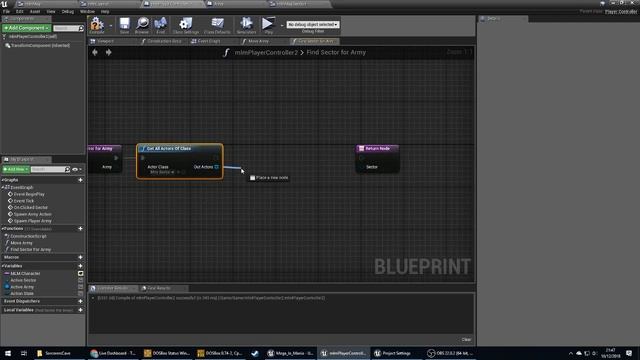Click the Compile toolbar icon

click(97, 24)
